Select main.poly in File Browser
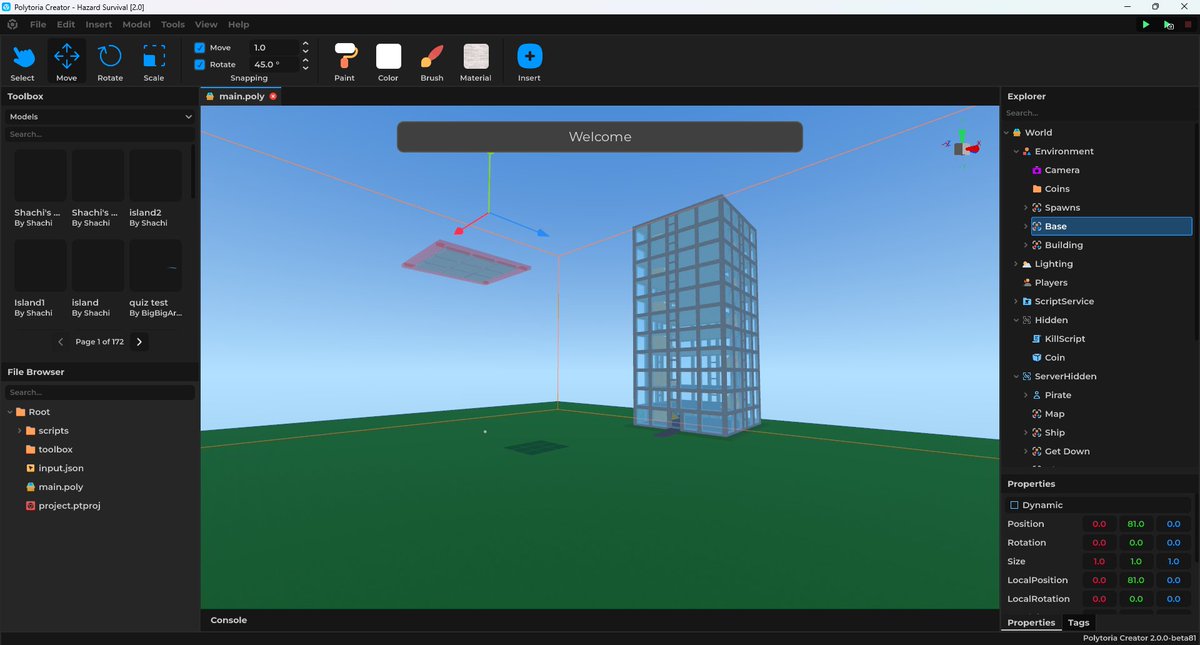Screen dimensions: 1200x645 click(x=61, y=487)
